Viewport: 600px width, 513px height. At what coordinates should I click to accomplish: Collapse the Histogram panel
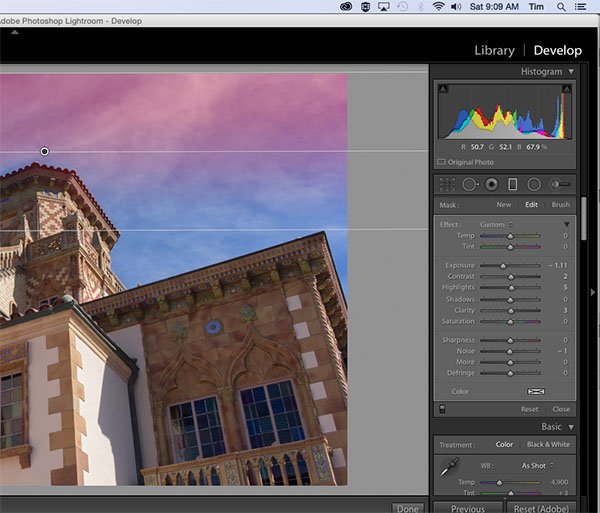(571, 72)
